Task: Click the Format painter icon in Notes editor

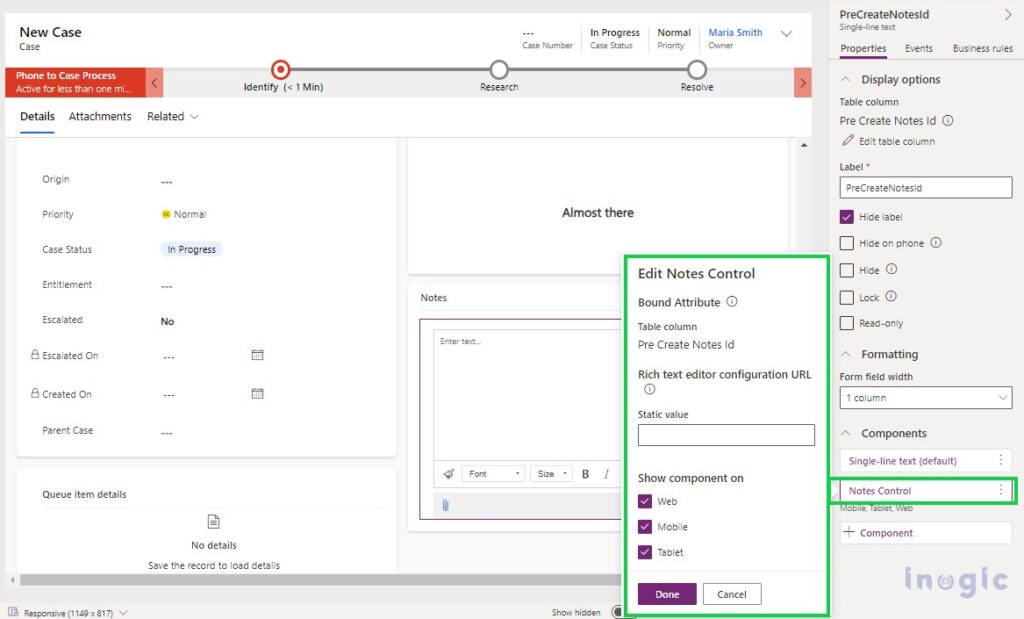Action: point(448,473)
